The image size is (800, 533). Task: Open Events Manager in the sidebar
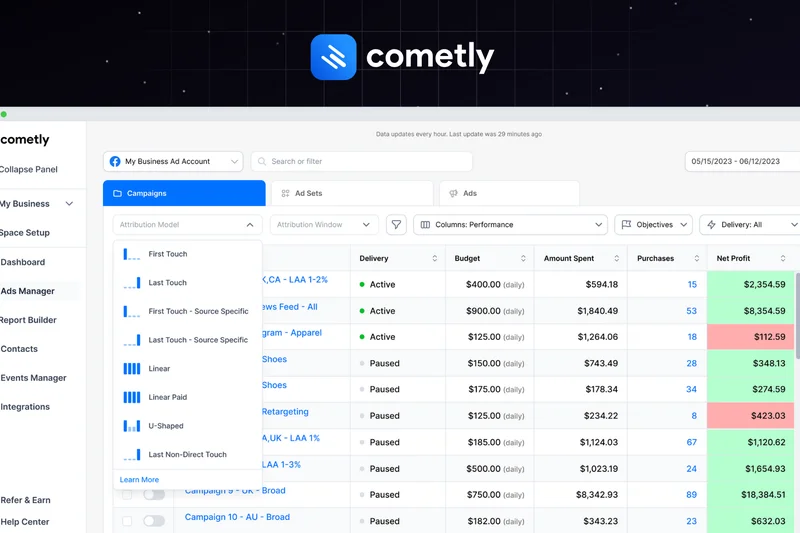33,378
